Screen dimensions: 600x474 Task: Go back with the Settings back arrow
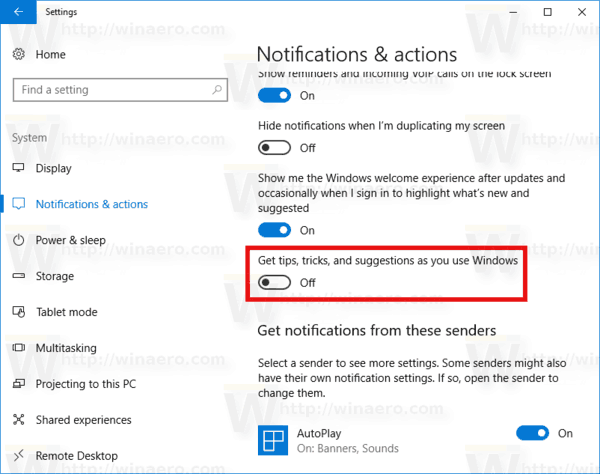click(18, 12)
